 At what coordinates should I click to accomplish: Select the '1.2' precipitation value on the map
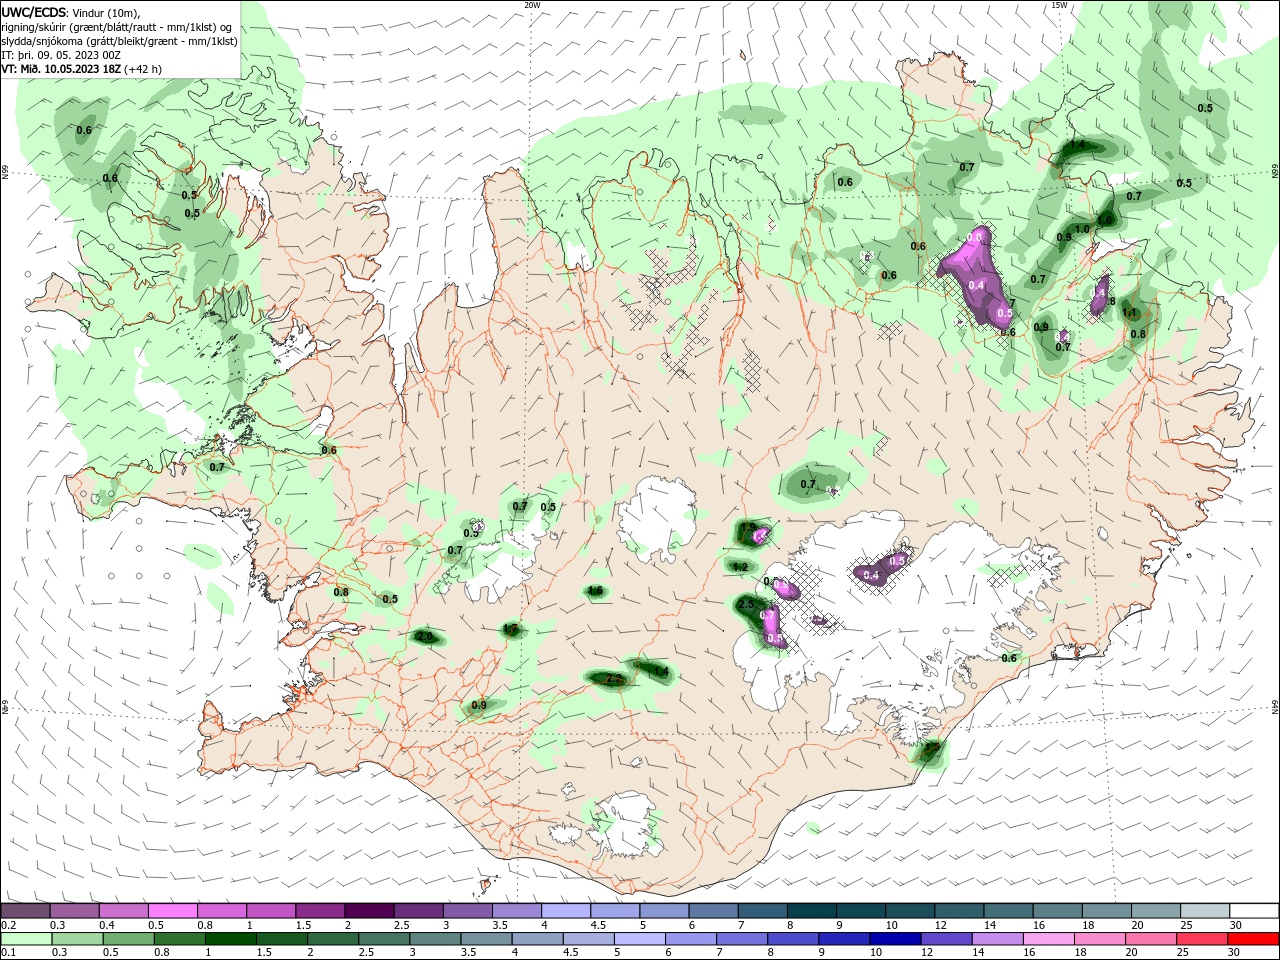(x=740, y=567)
